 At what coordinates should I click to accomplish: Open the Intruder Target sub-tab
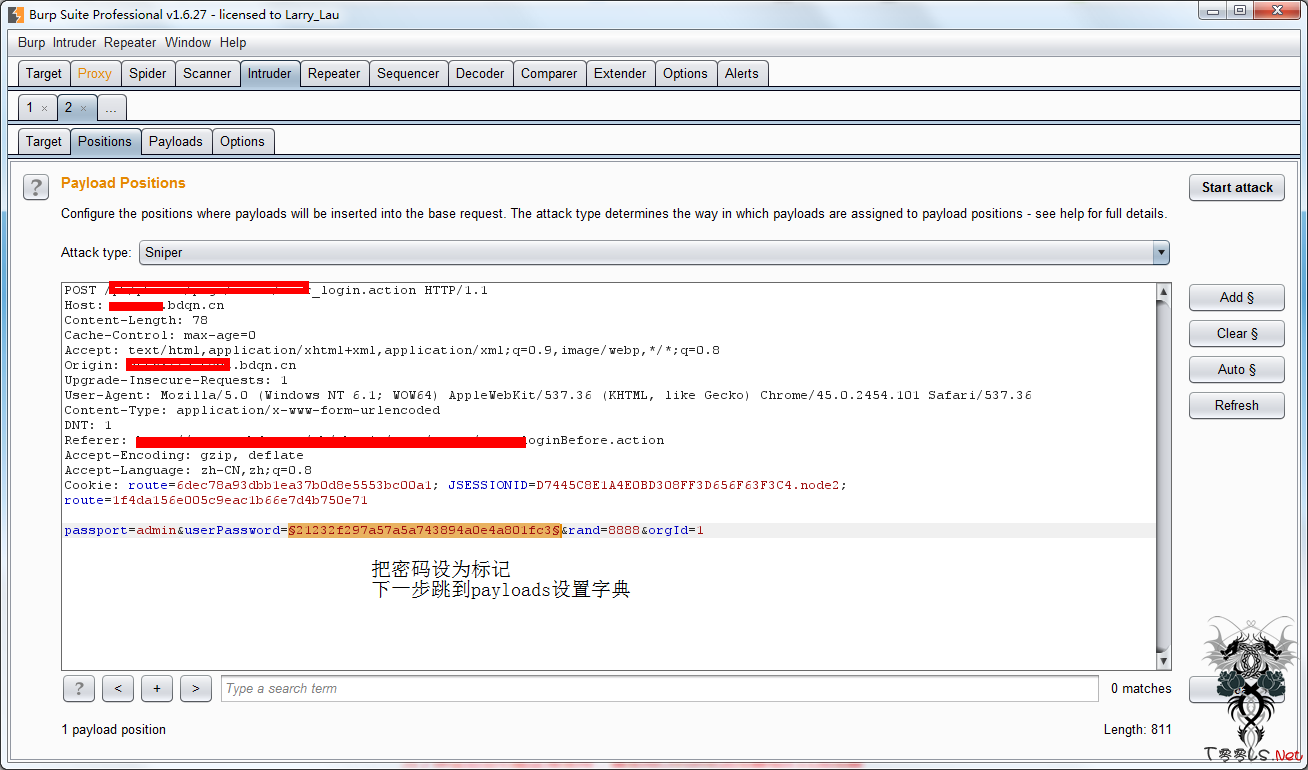[44, 141]
